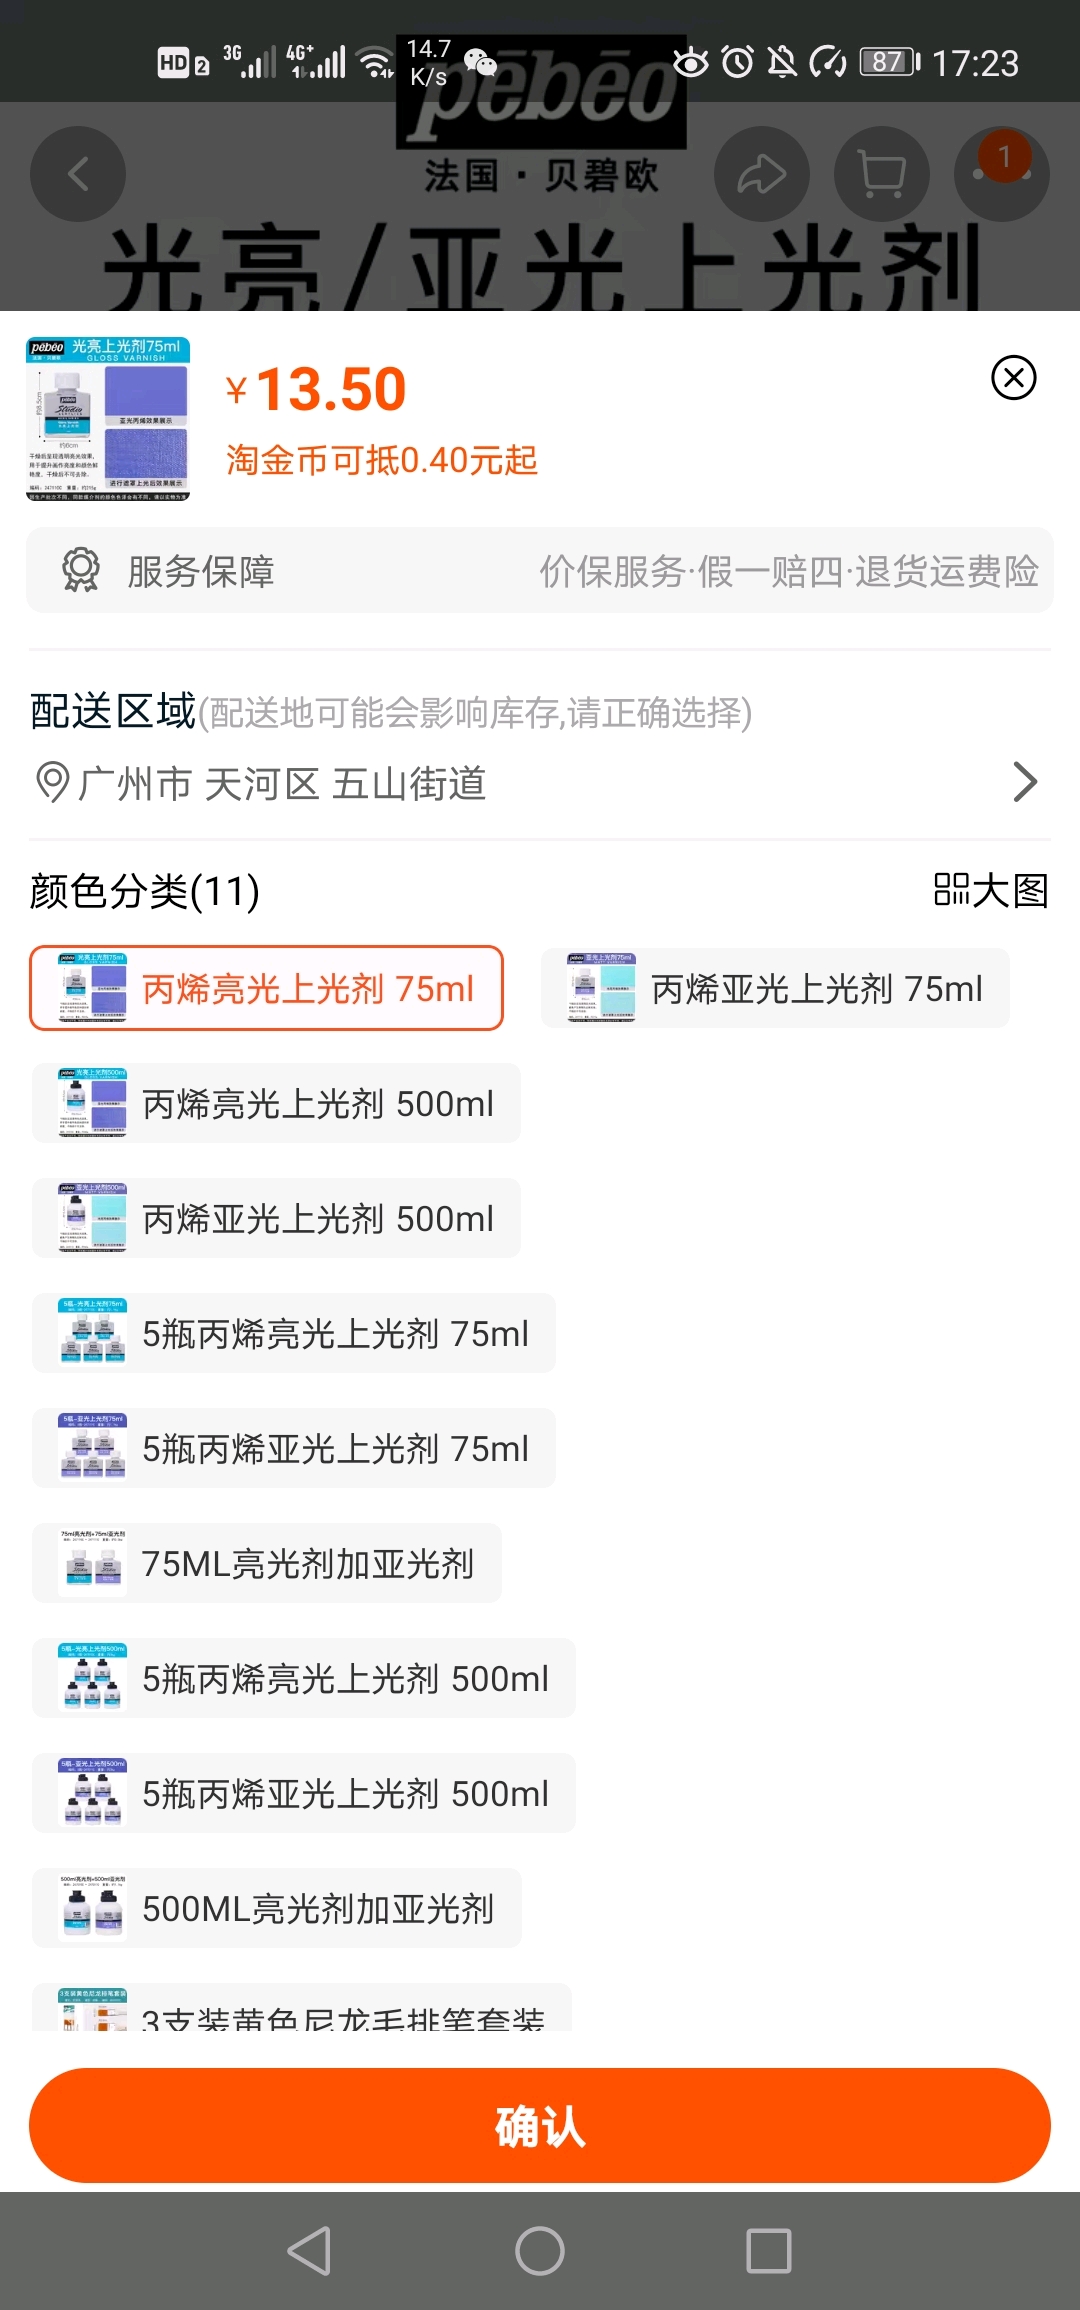The height and width of the screenshot is (2310, 1080).
Task: Choose 75ML亮光剂加亚光剂 combo
Action: (x=267, y=1563)
